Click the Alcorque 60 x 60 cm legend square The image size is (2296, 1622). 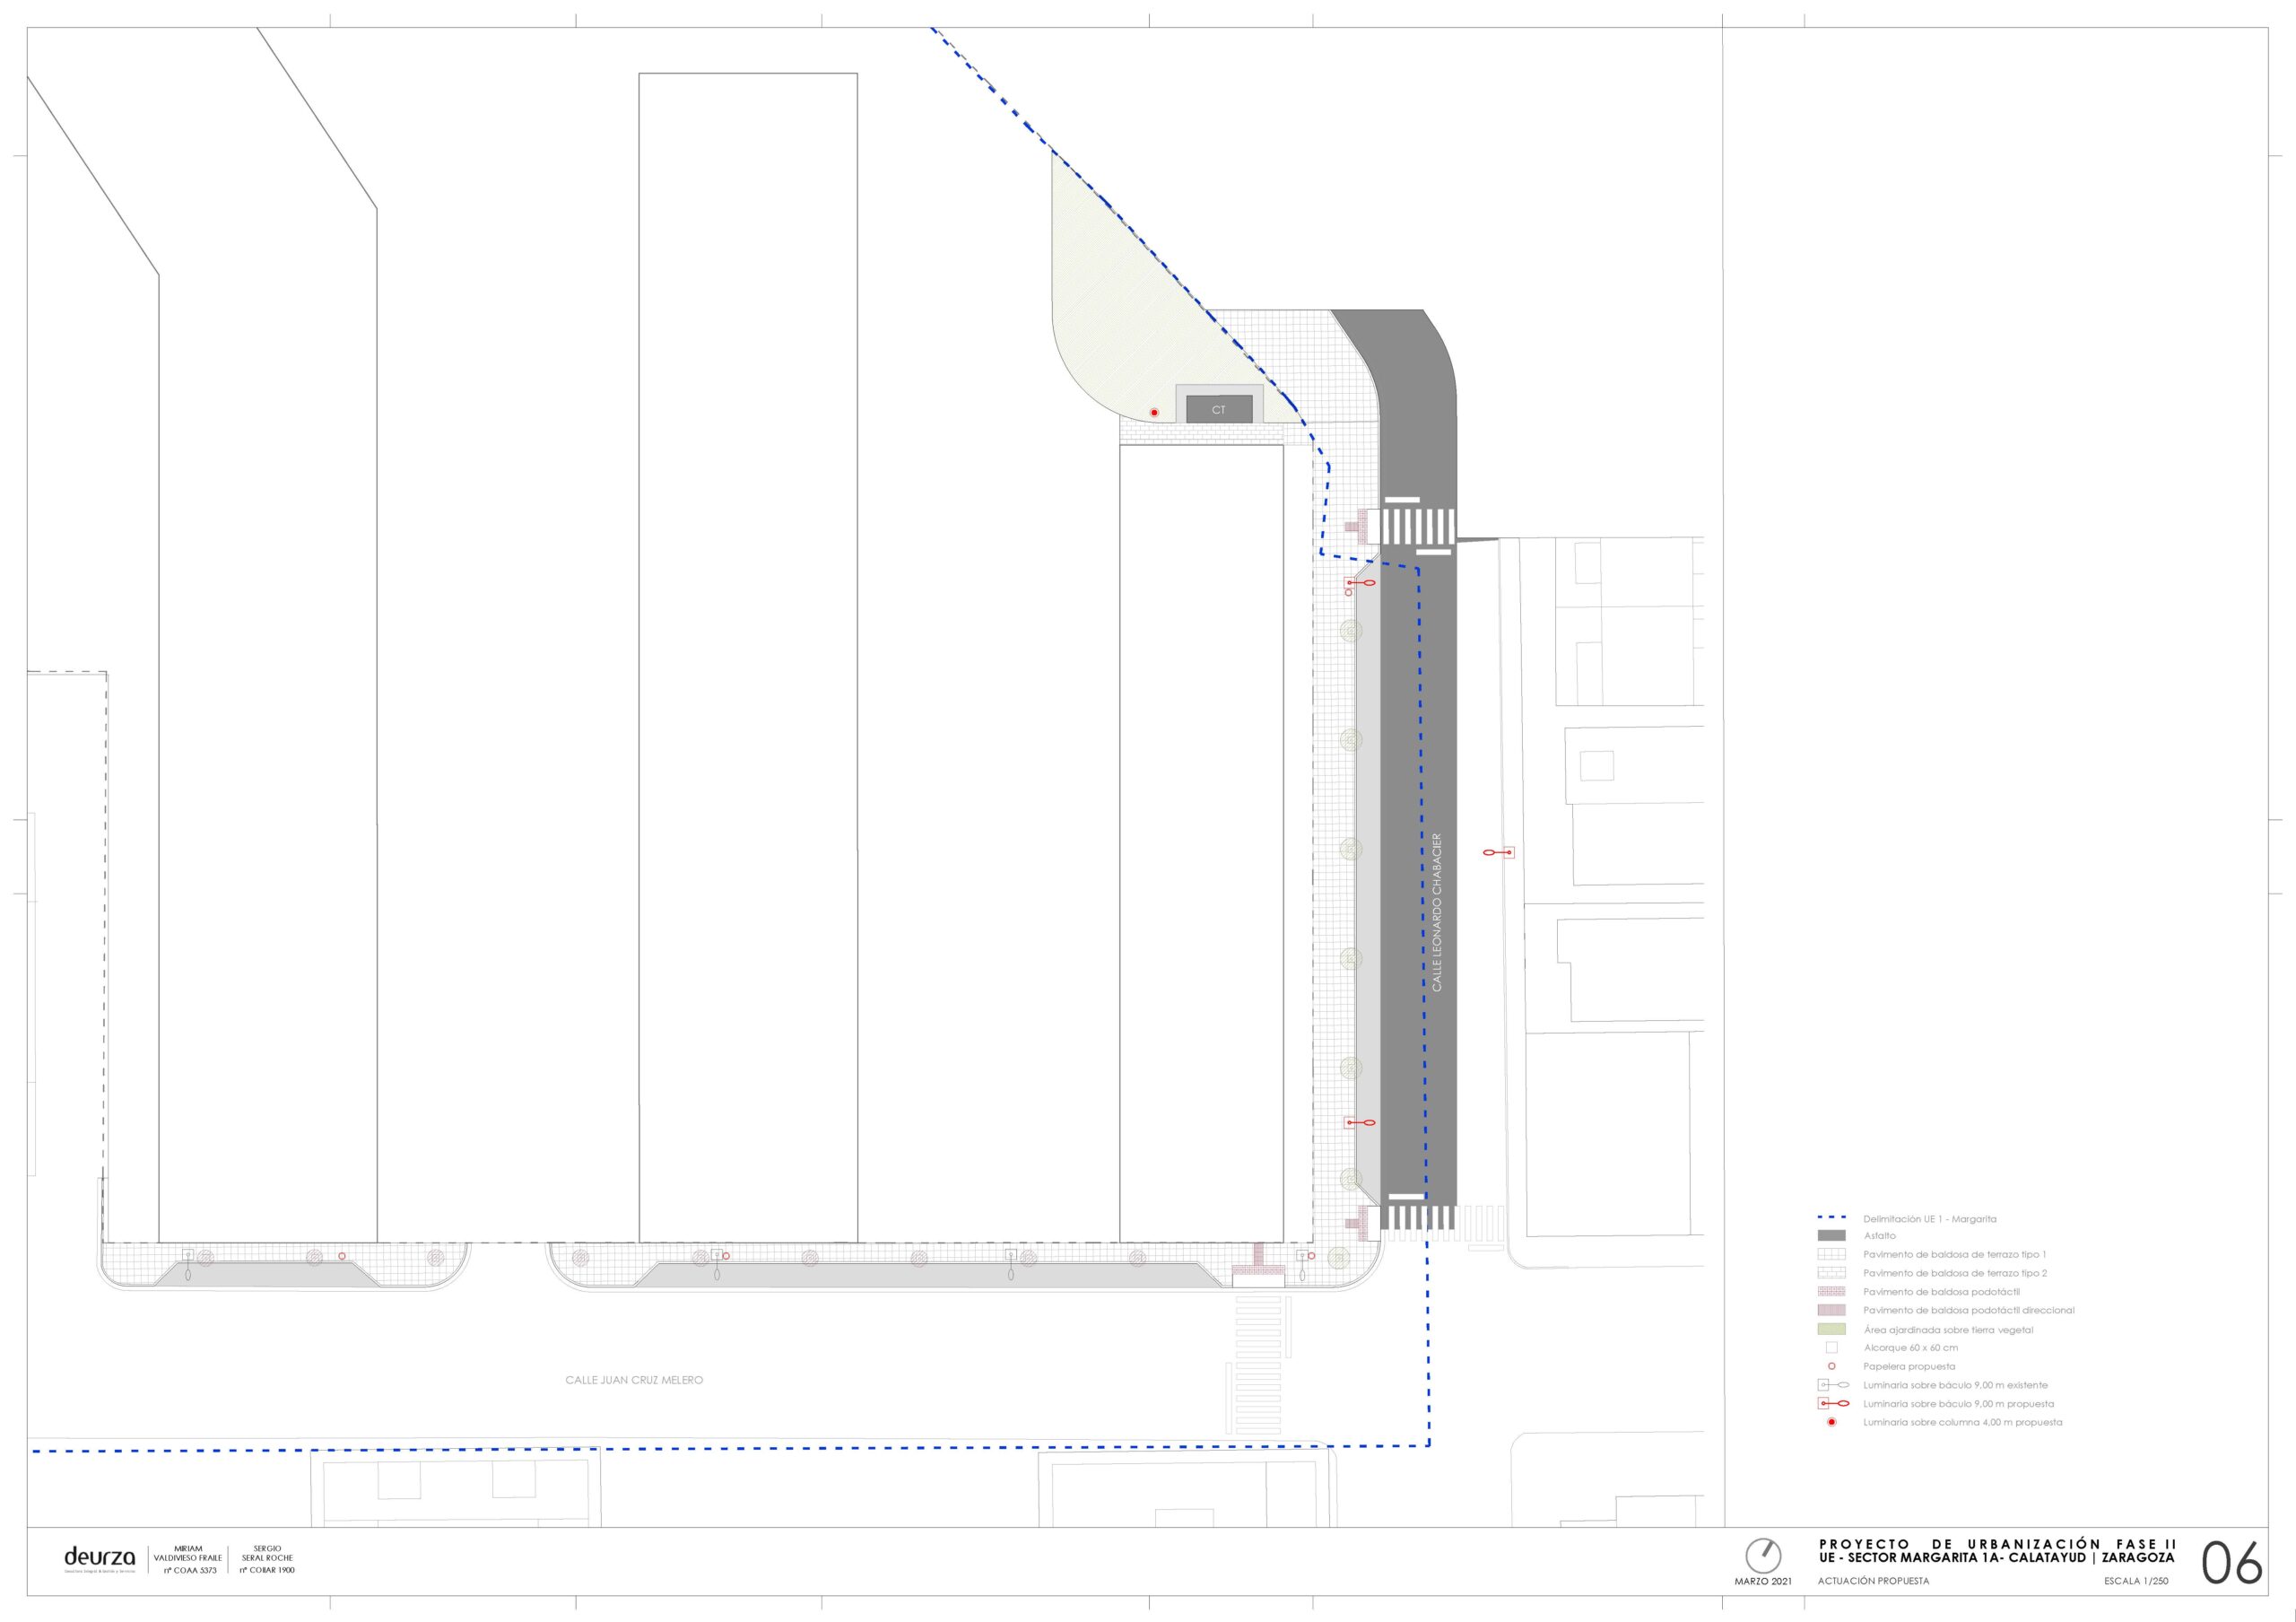(1831, 1347)
